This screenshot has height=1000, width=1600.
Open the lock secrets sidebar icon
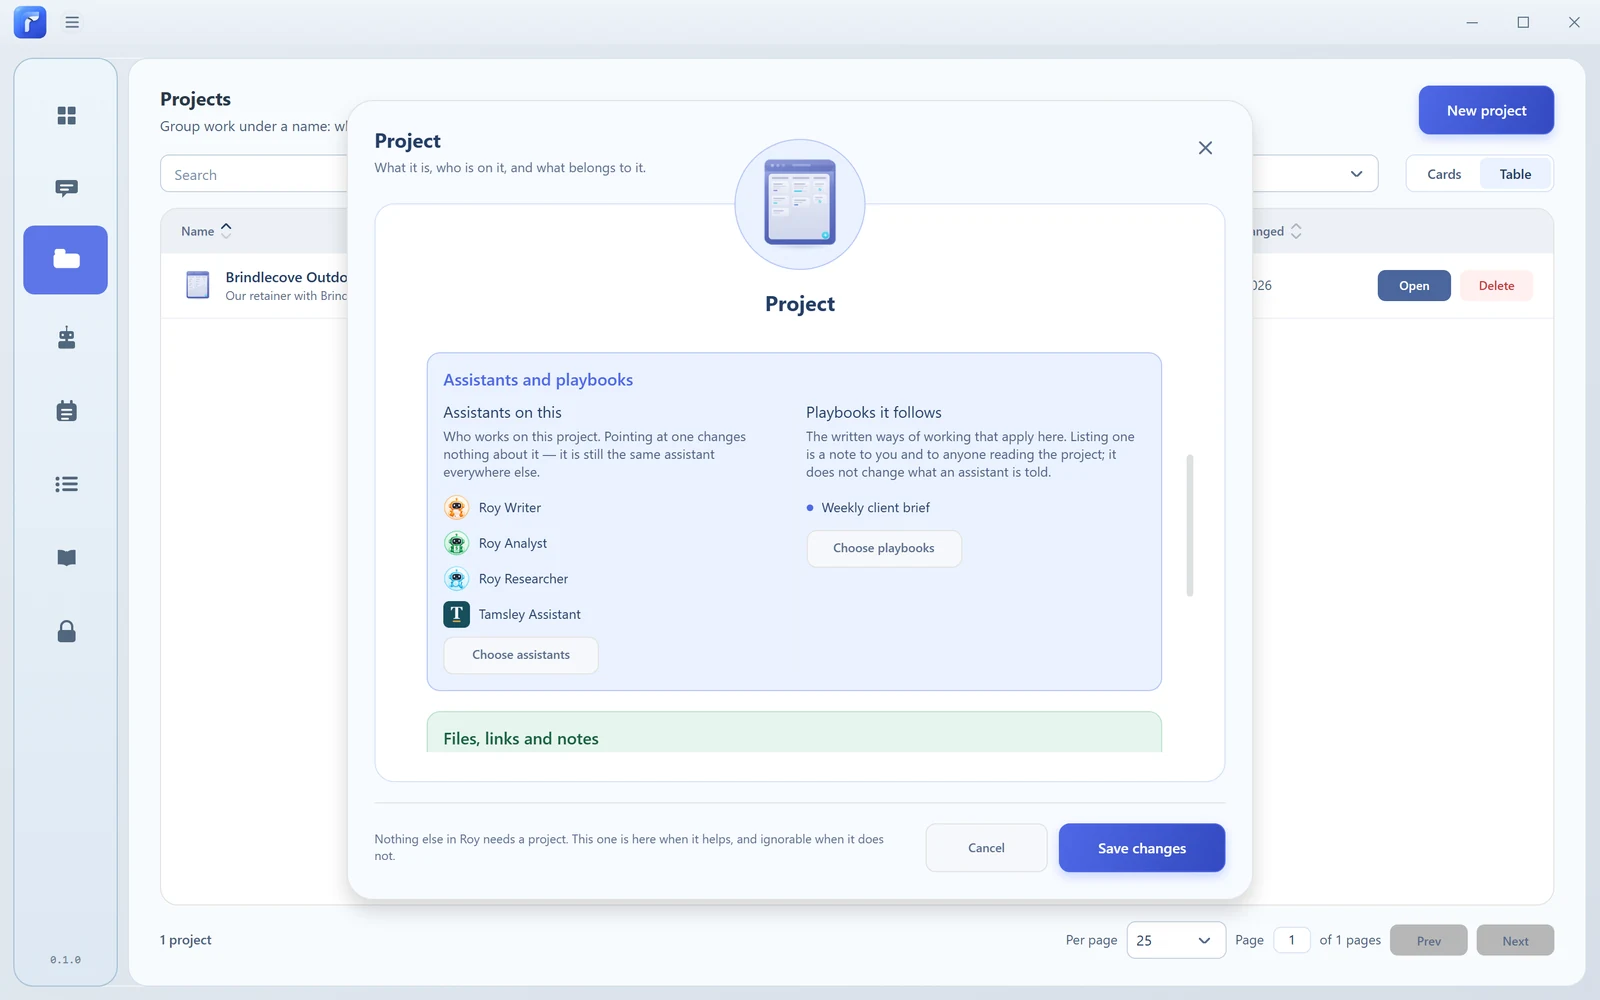point(66,631)
